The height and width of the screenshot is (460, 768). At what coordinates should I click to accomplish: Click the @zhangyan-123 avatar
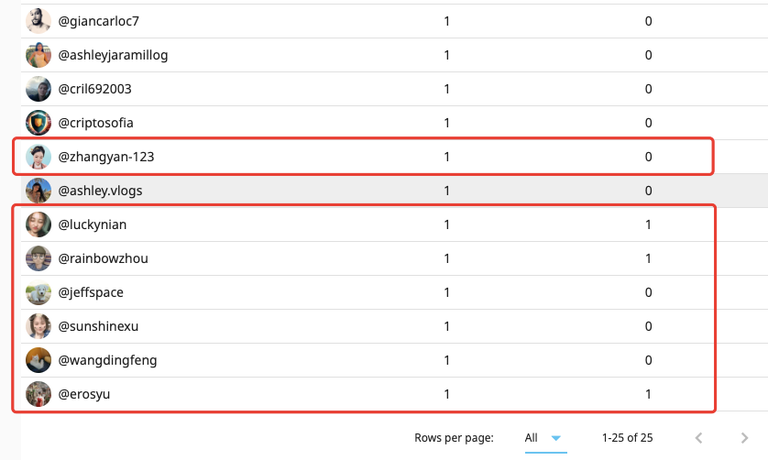38,156
